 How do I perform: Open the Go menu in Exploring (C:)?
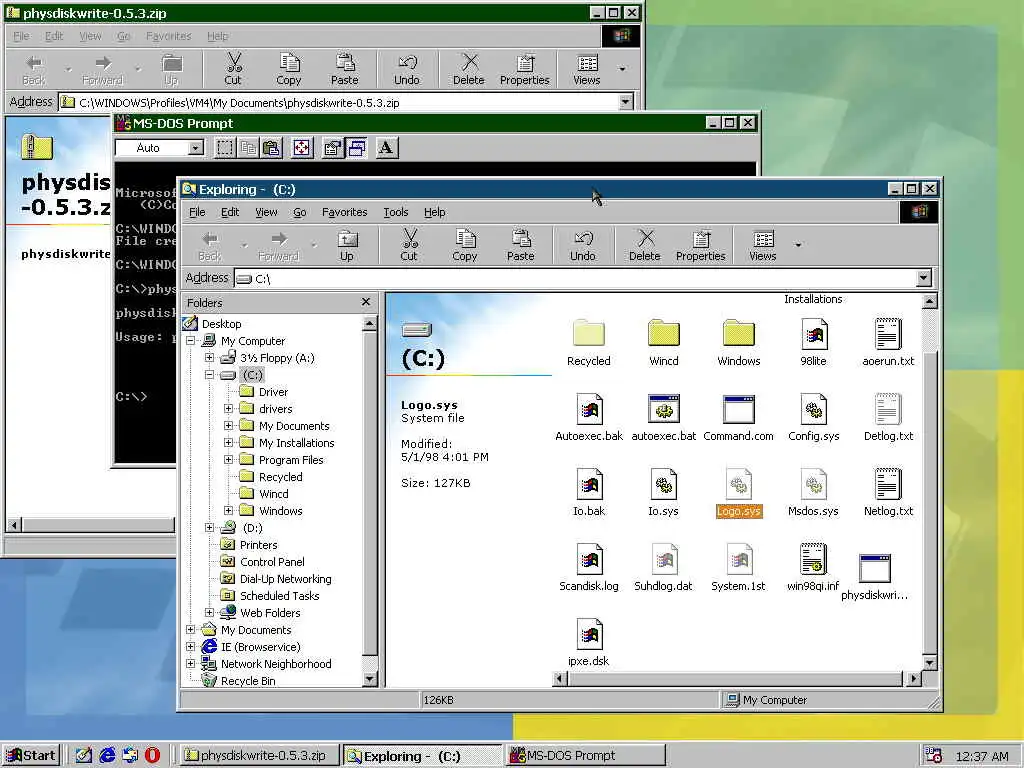pyautogui.click(x=300, y=212)
